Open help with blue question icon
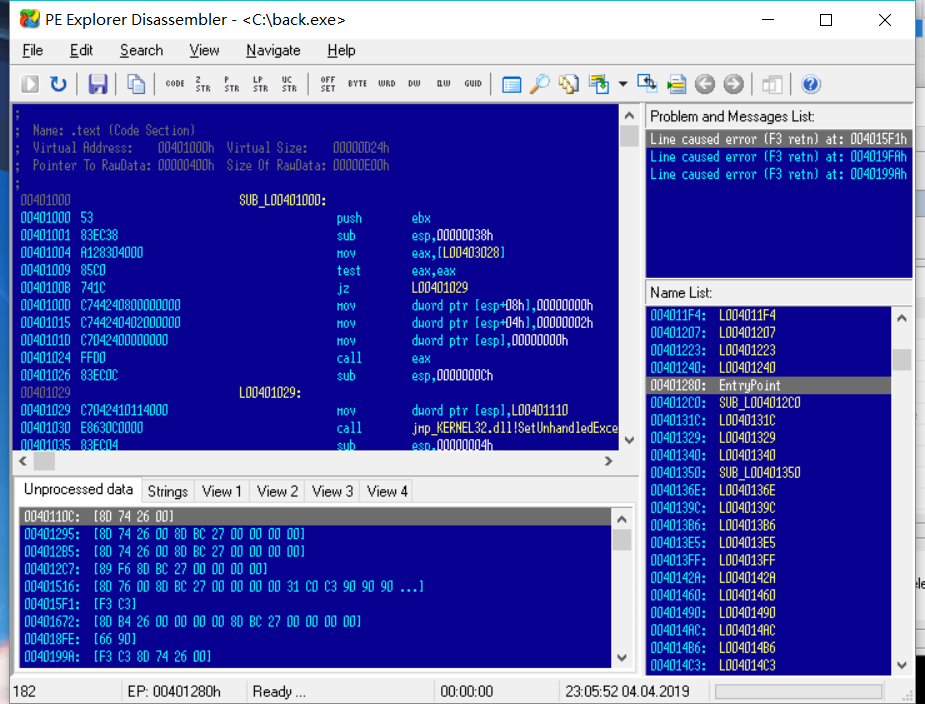Screen dimensions: 925x704 (x=811, y=84)
